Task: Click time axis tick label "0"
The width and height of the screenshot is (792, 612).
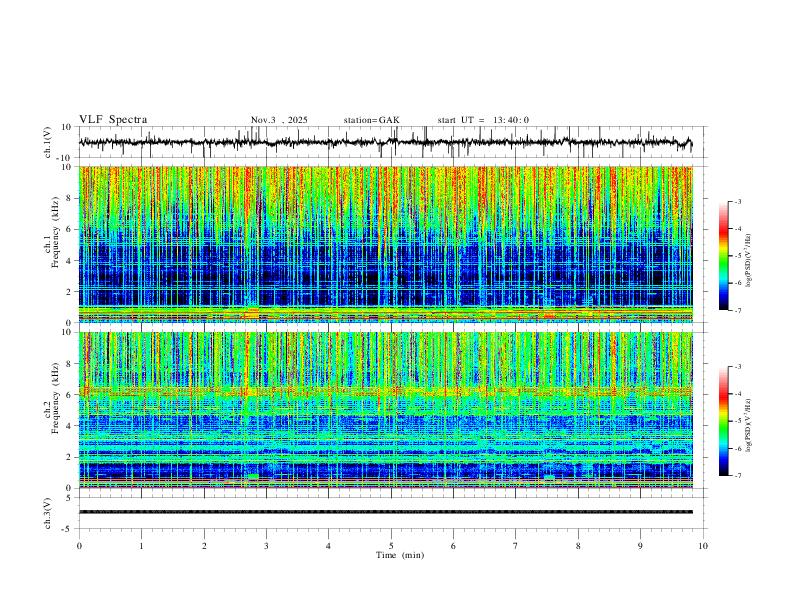Action: [x=79, y=546]
